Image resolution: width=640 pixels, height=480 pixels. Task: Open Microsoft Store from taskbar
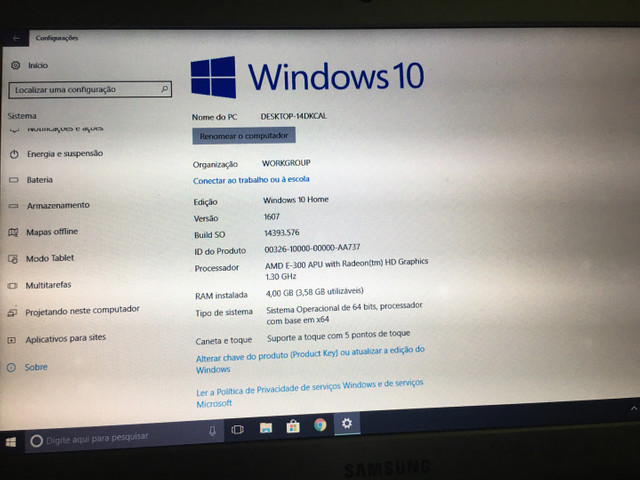coord(293,427)
